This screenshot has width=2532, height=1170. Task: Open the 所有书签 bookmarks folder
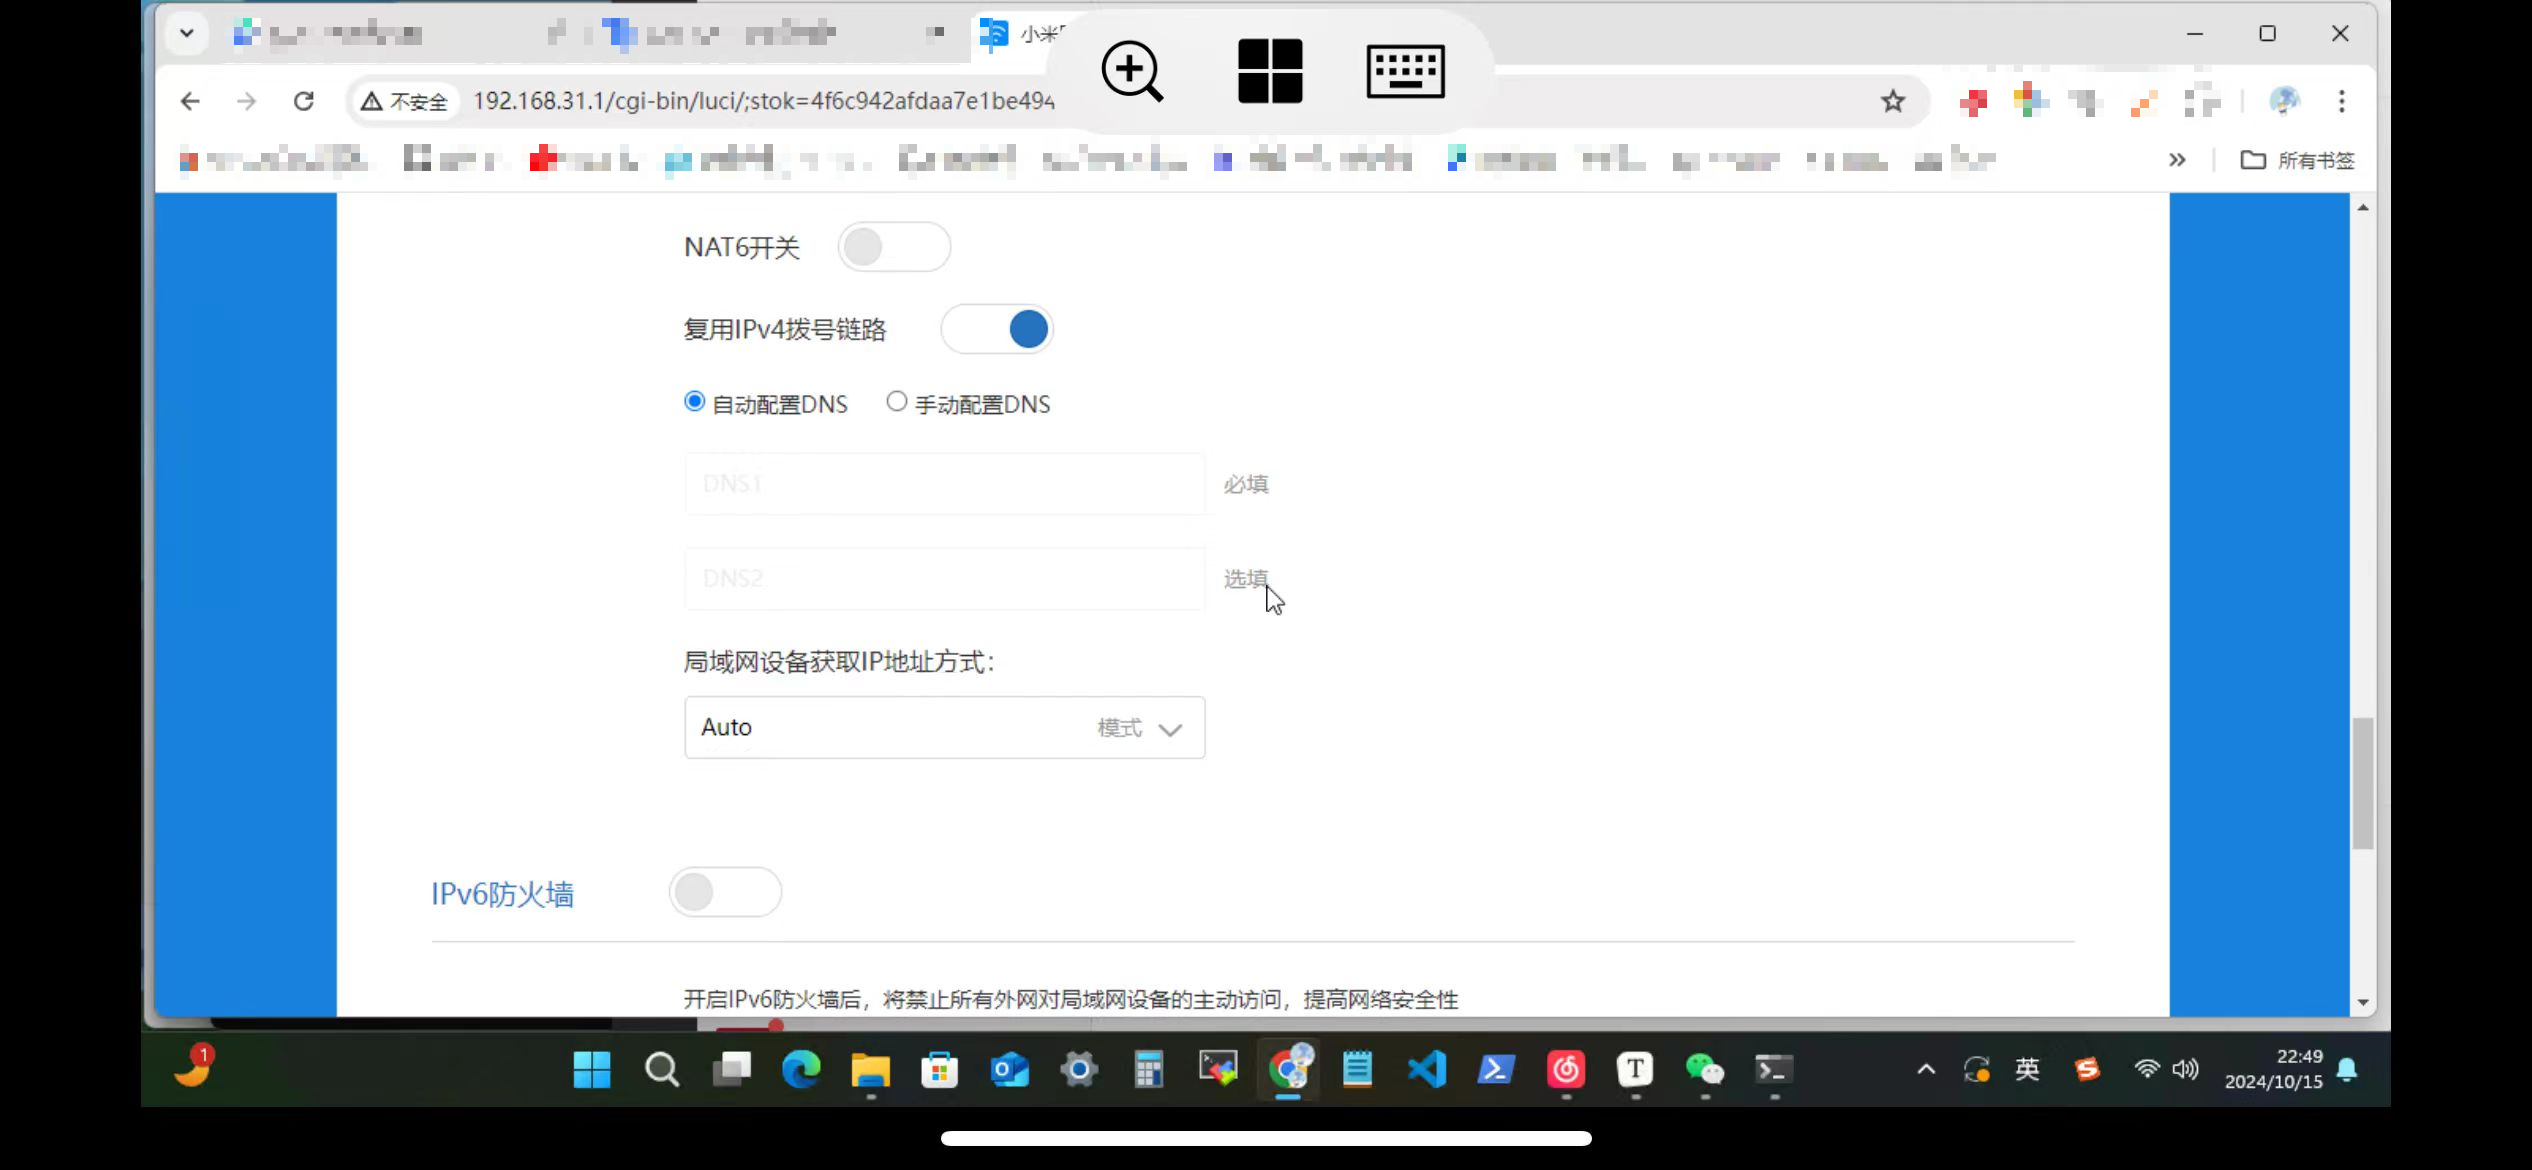point(2297,160)
